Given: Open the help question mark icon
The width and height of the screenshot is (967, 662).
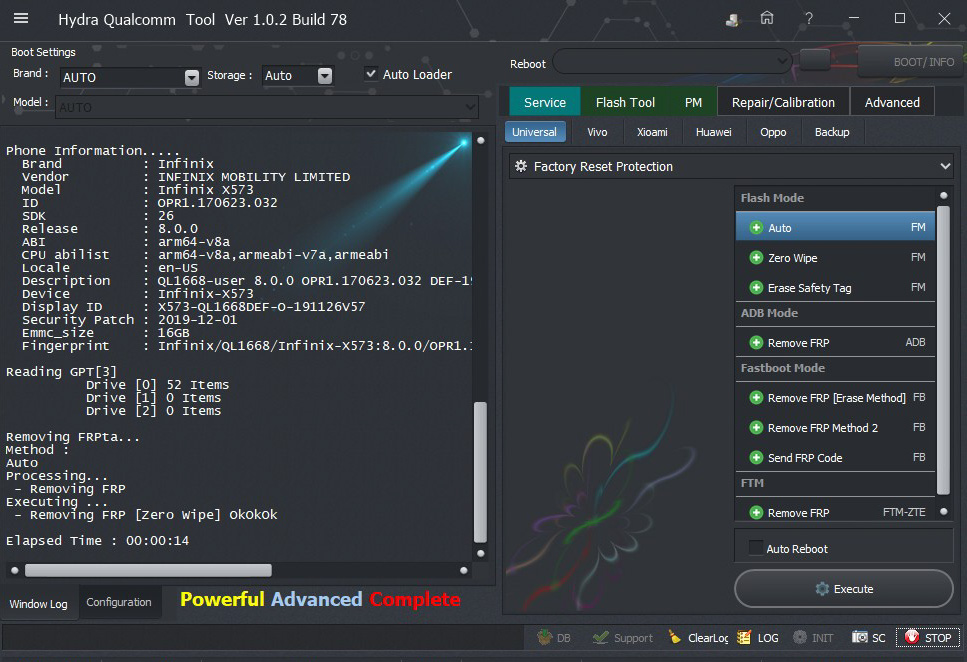Looking at the screenshot, I should 809,19.
